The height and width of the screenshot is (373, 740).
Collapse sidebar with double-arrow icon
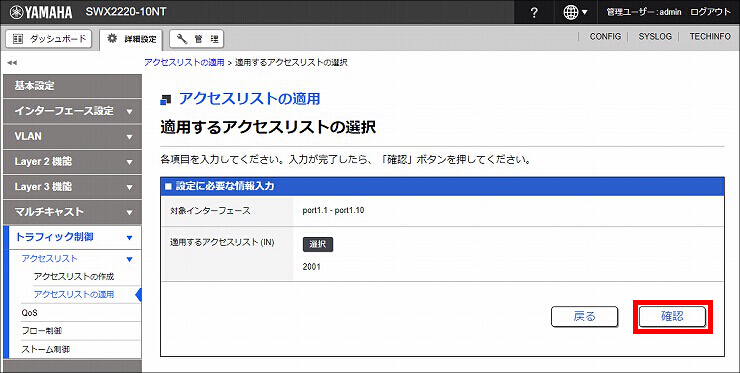(x=12, y=63)
